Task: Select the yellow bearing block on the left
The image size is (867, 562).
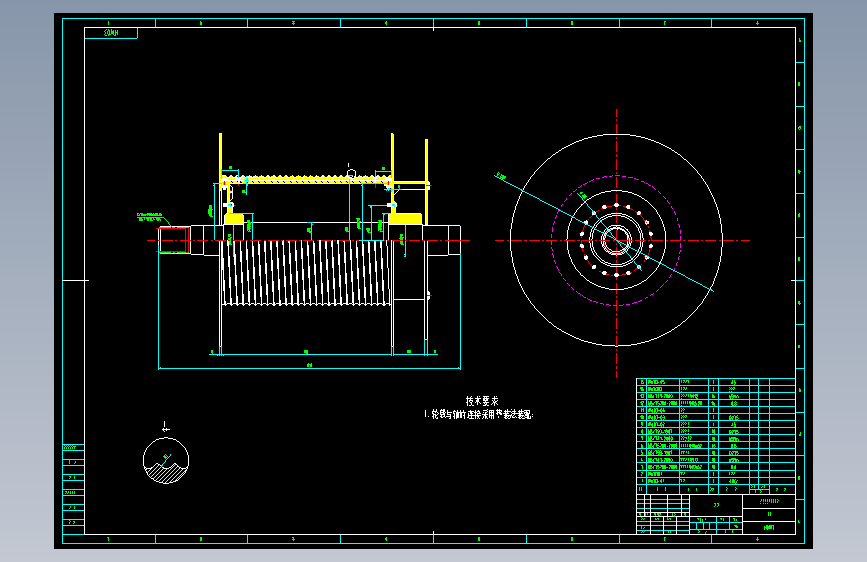Action: 234,219
